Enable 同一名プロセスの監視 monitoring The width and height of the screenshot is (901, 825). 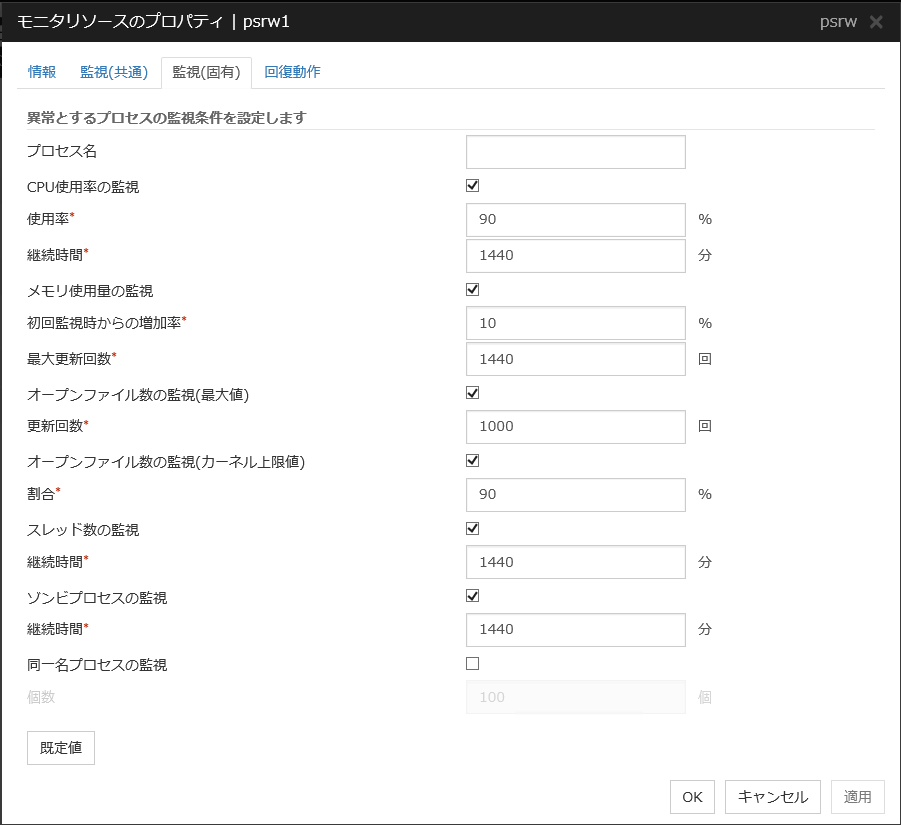(471, 662)
